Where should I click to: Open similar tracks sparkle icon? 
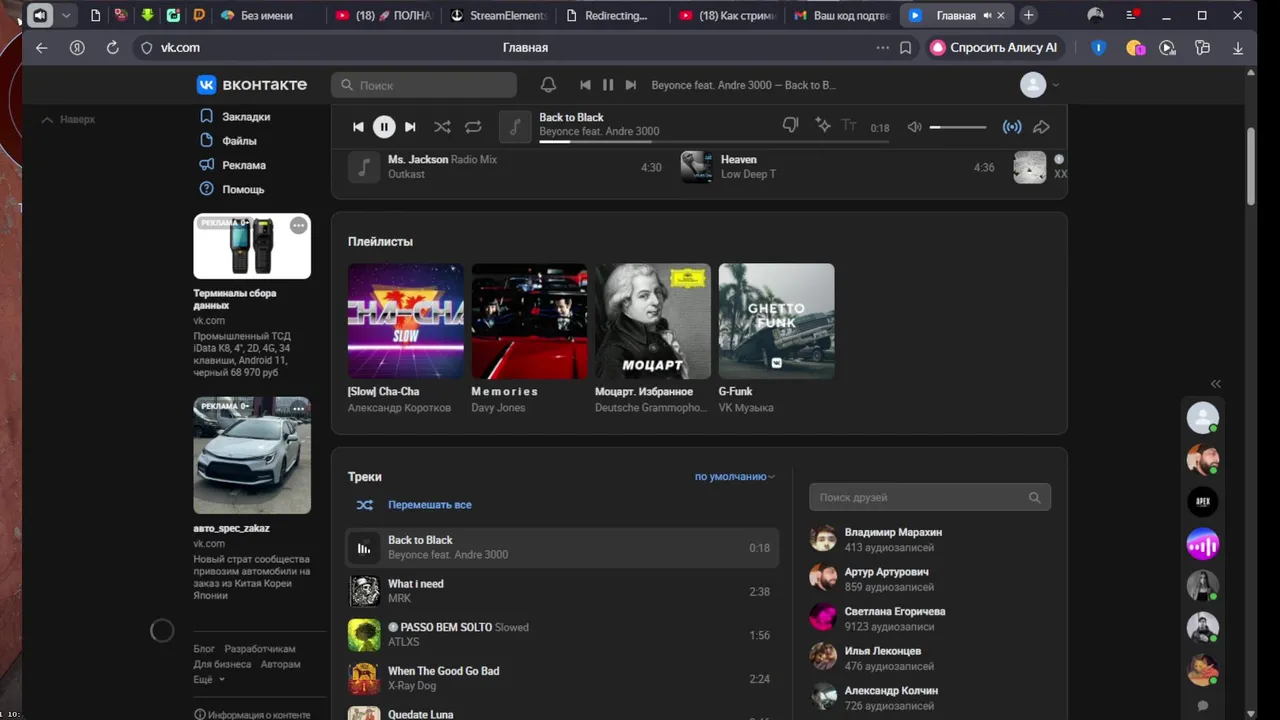[823, 126]
